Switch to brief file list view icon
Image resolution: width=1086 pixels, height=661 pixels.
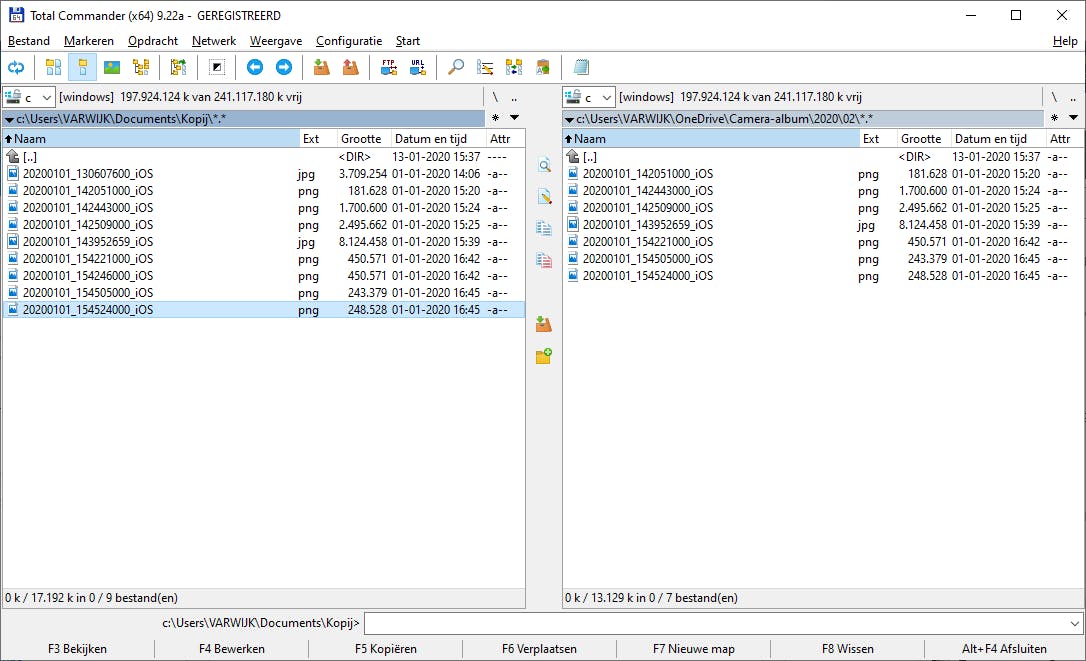(x=53, y=67)
